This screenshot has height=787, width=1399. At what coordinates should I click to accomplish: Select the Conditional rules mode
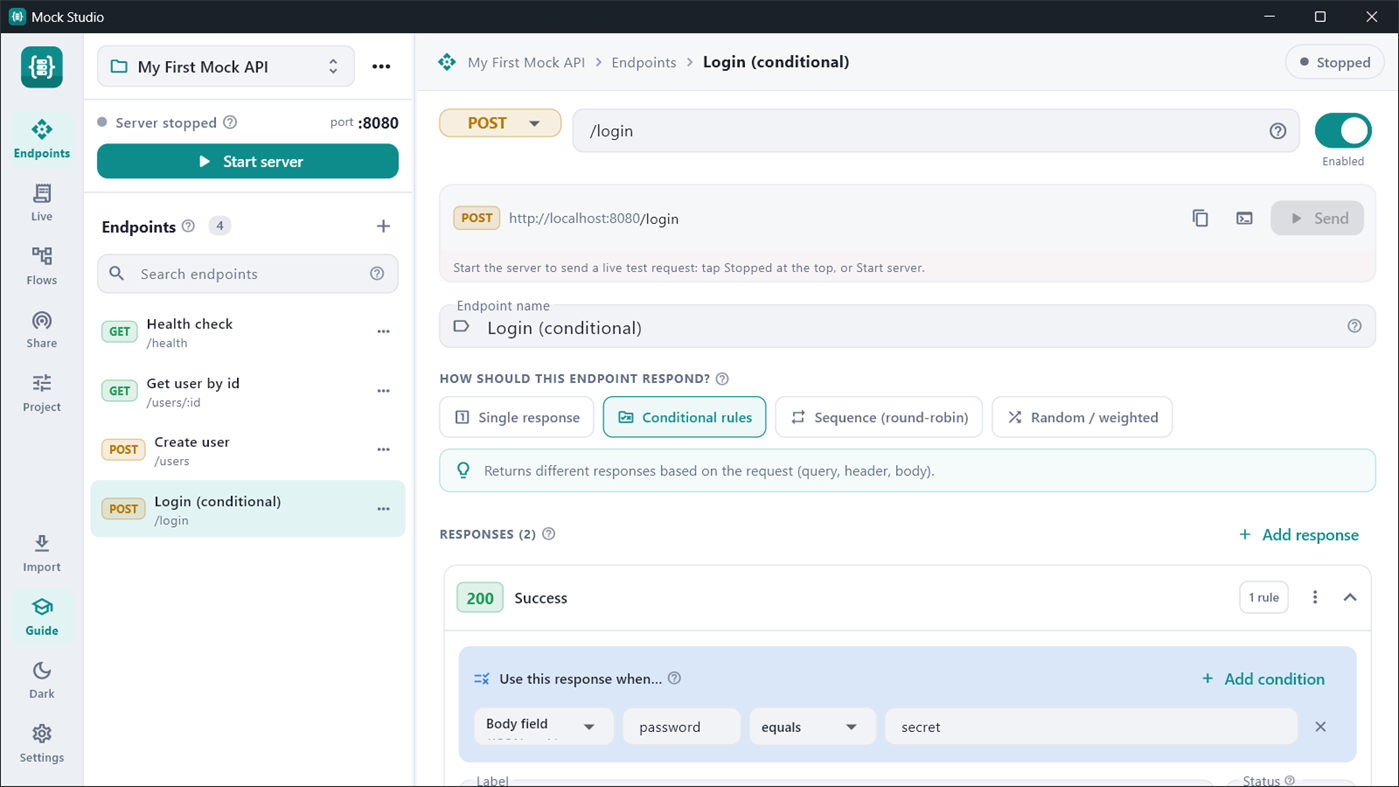point(685,417)
